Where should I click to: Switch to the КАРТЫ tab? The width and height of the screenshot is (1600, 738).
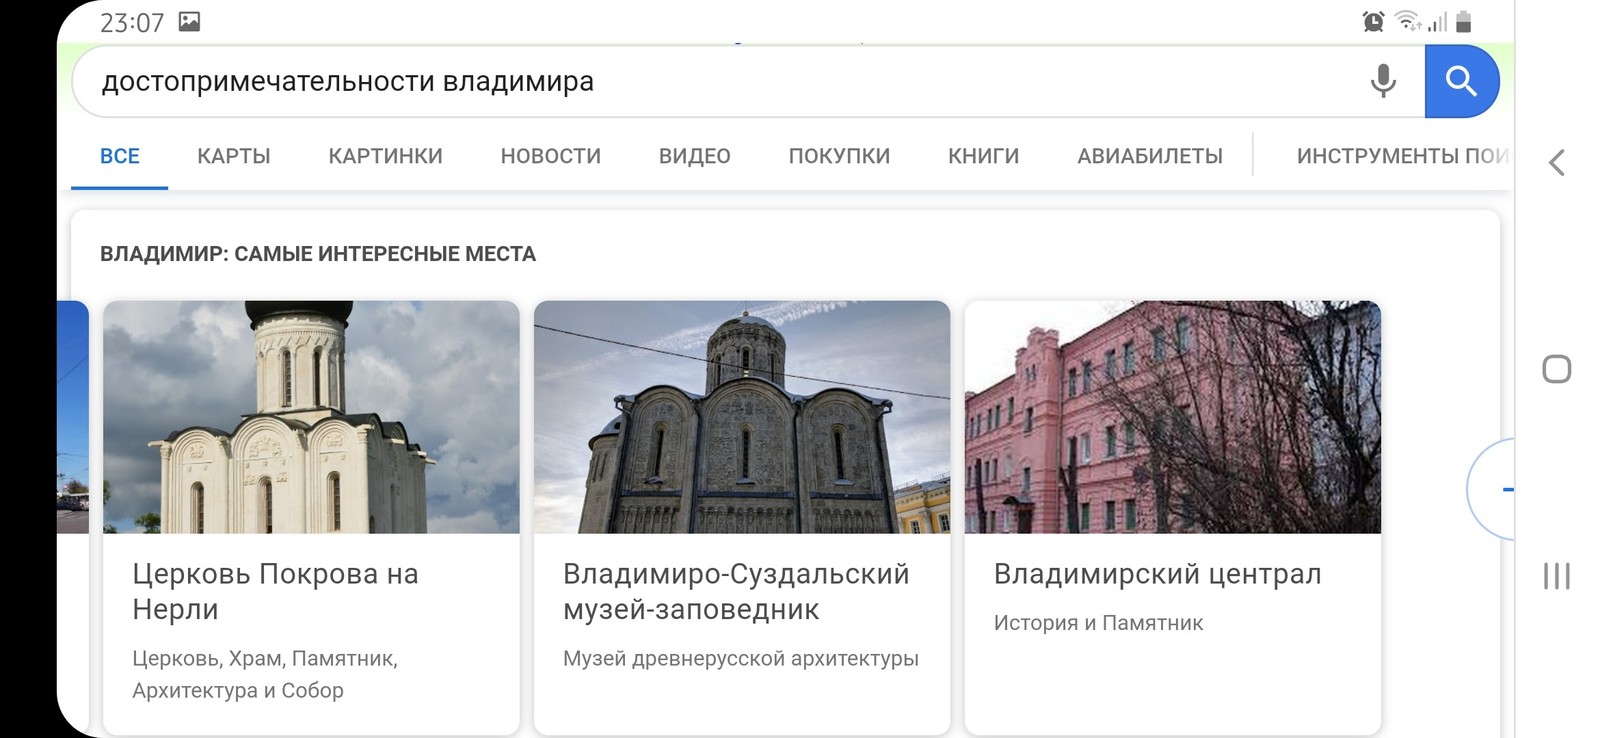[x=234, y=156]
